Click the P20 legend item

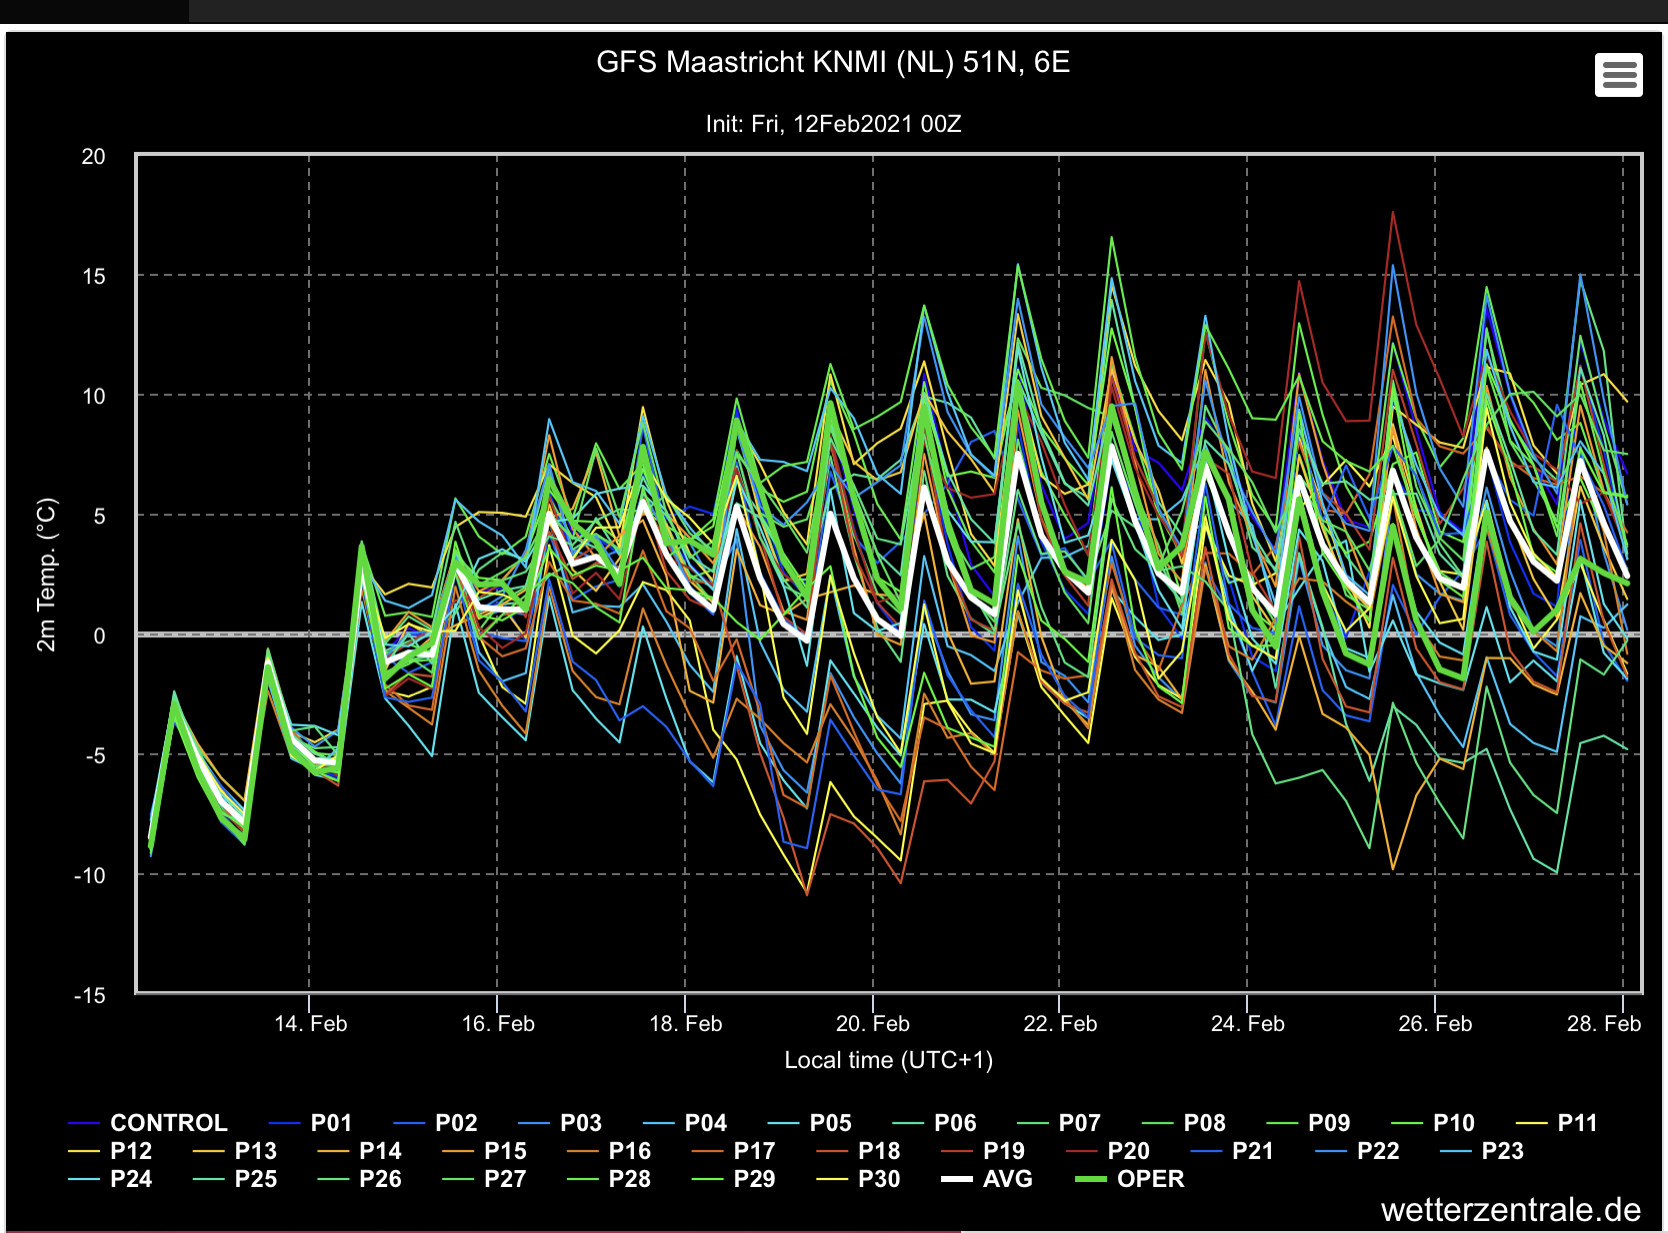1128,1151
